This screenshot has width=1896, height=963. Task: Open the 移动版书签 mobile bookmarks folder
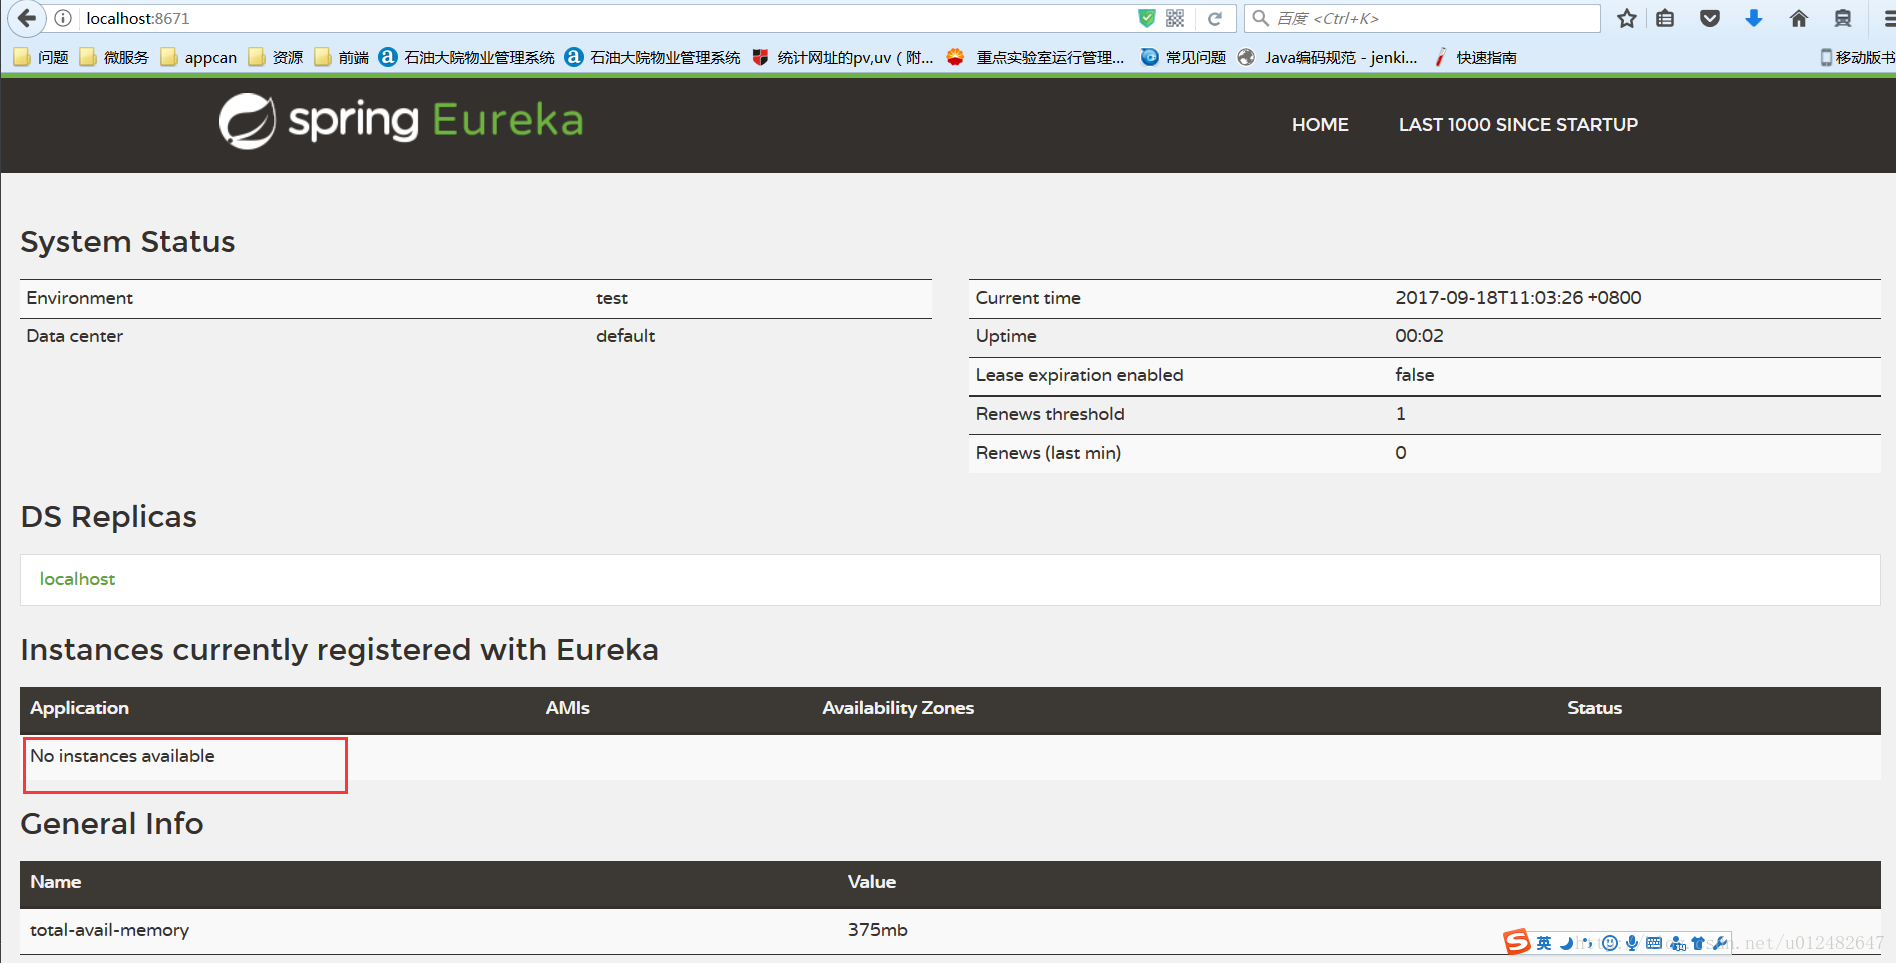click(1857, 57)
